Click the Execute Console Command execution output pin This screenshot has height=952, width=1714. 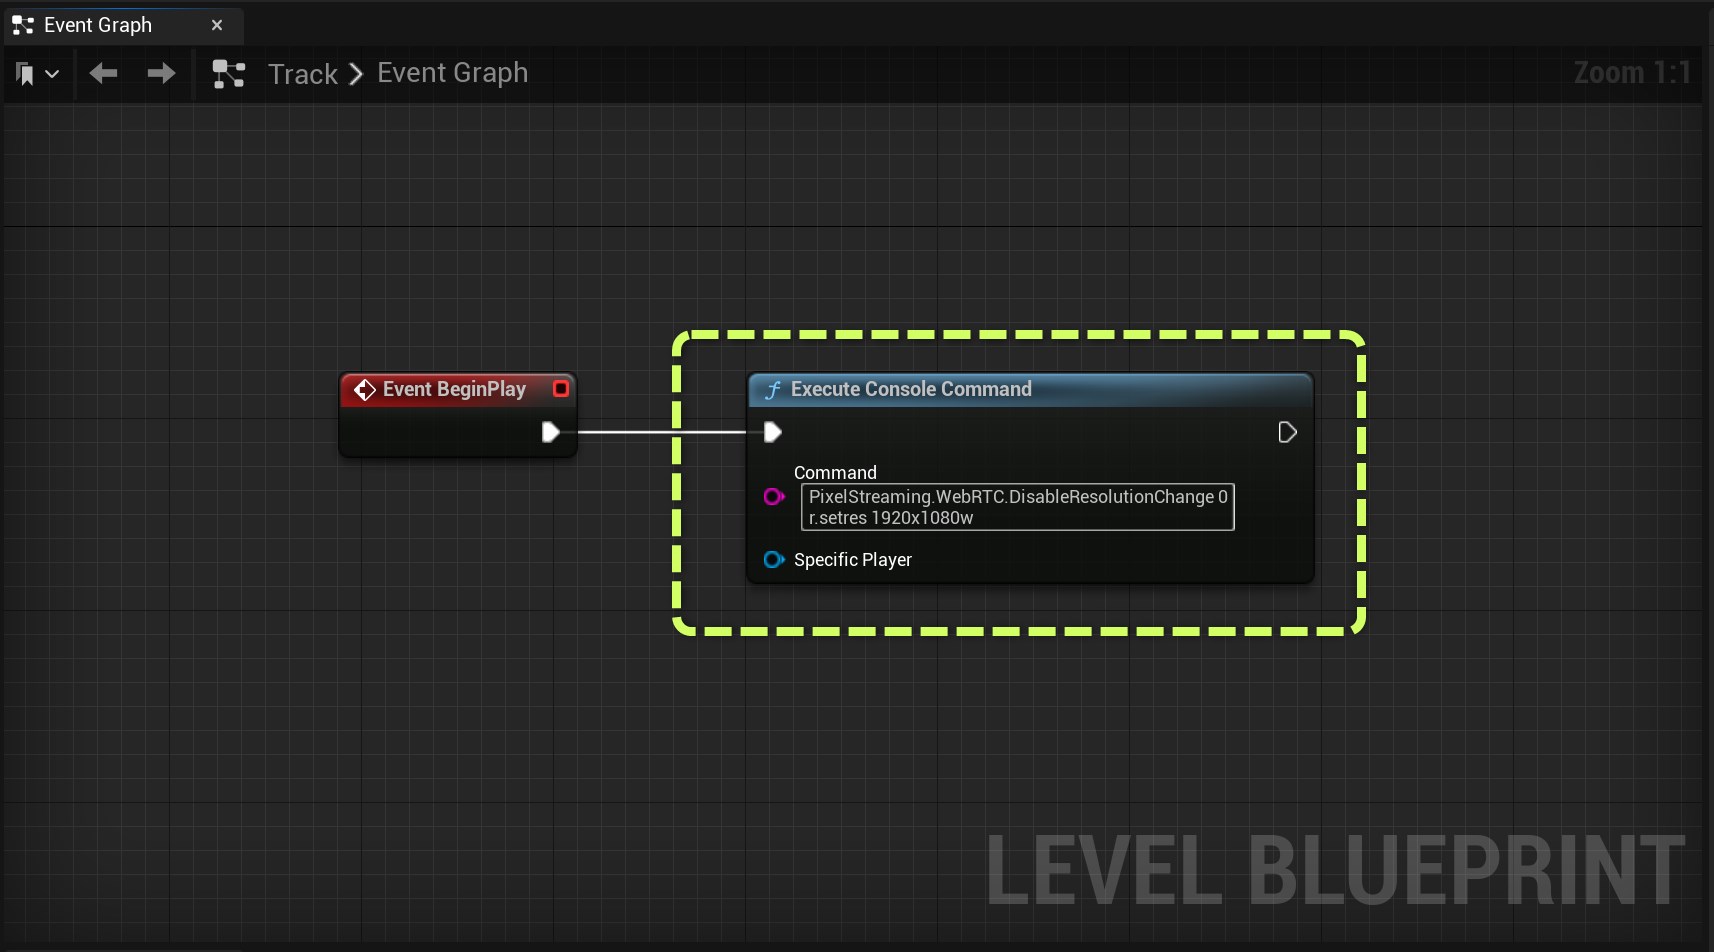[x=1287, y=432]
